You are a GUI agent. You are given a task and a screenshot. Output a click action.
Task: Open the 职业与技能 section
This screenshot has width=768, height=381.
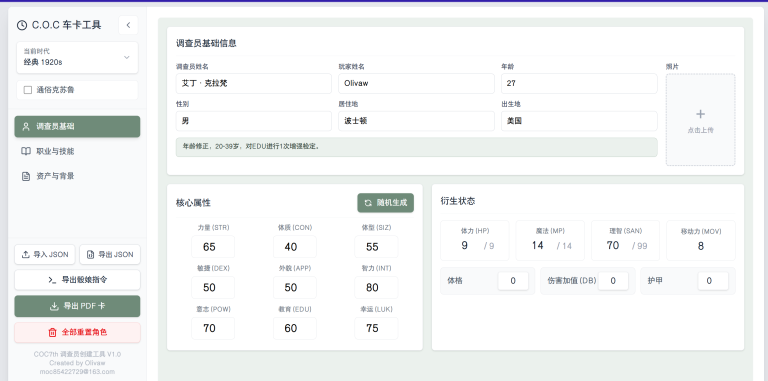tap(77, 151)
